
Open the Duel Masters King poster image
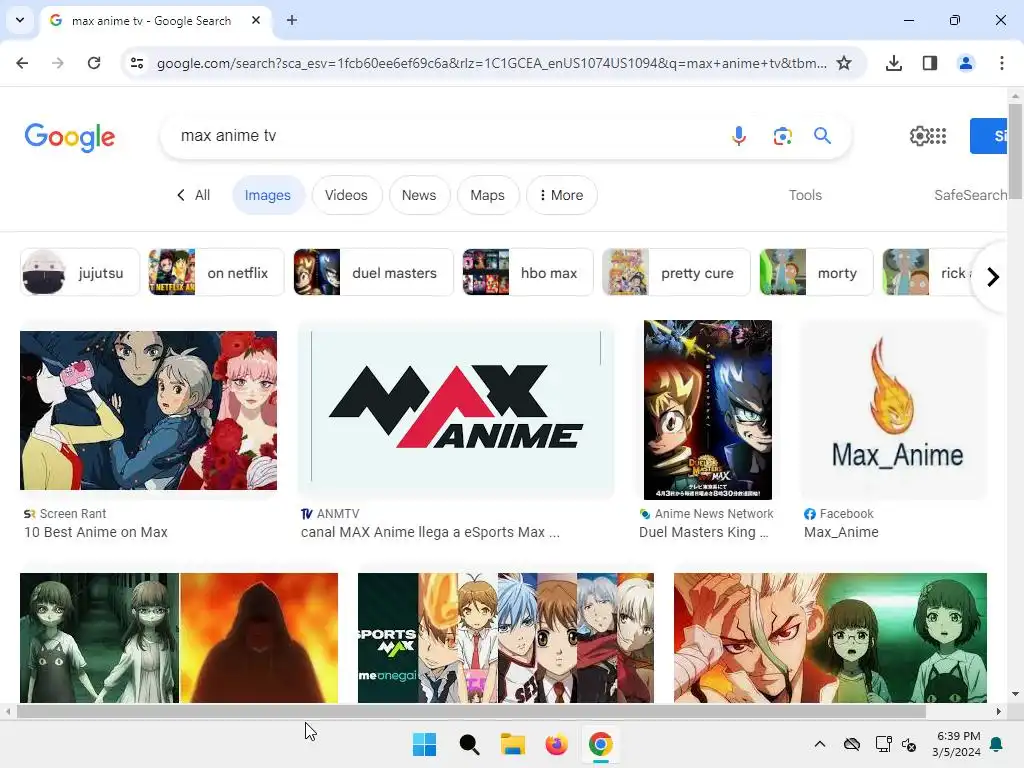tap(708, 410)
